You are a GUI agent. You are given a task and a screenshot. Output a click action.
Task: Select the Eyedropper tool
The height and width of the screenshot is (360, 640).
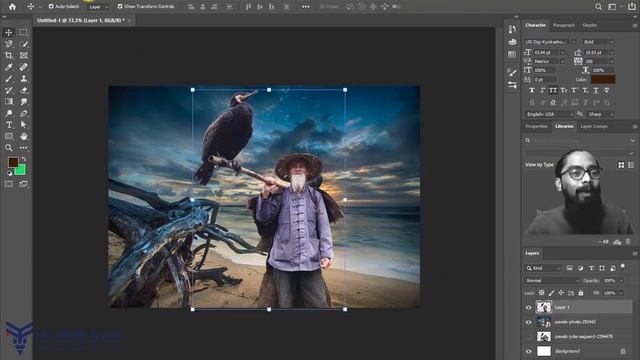[9, 67]
